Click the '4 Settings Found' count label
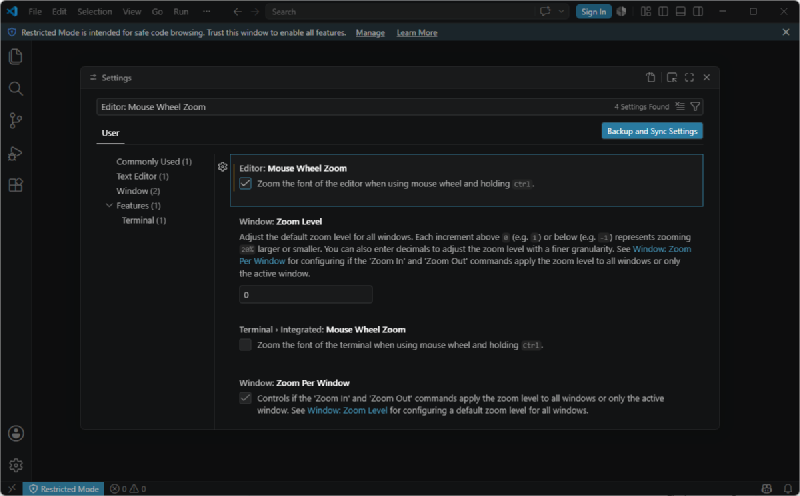Viewport: 800px width, 496px height. point(641,107)
